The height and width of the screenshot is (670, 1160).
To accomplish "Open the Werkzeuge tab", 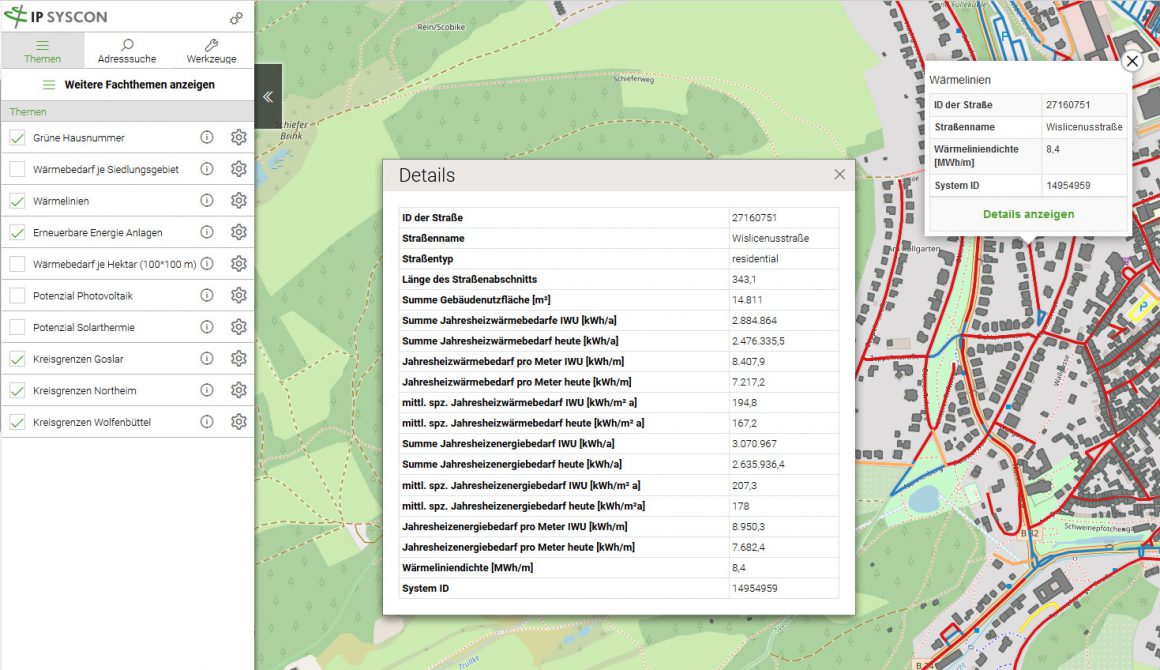I will click(x=211, y=51).
